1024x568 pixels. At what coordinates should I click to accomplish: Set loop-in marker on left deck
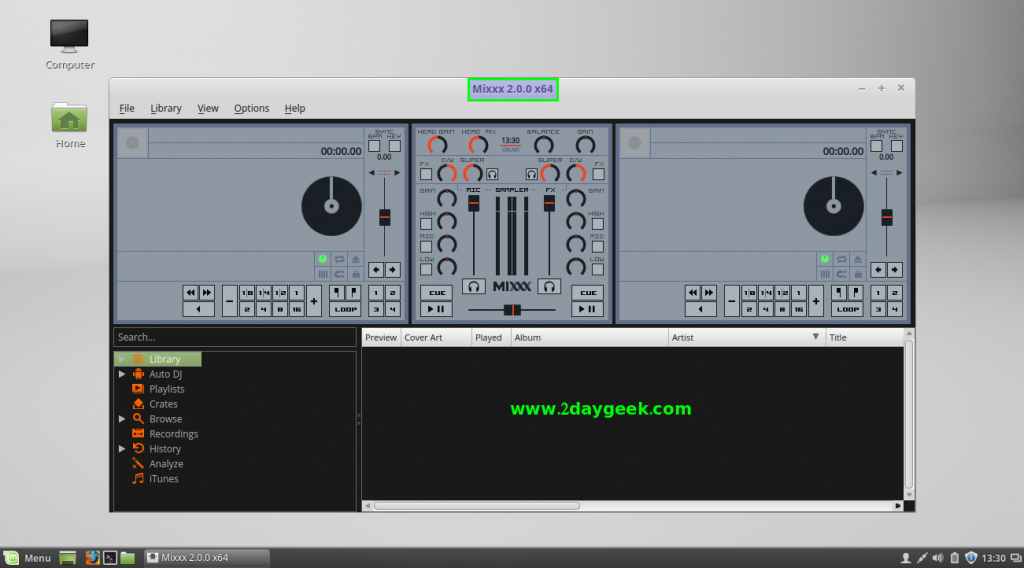point(337,292)
